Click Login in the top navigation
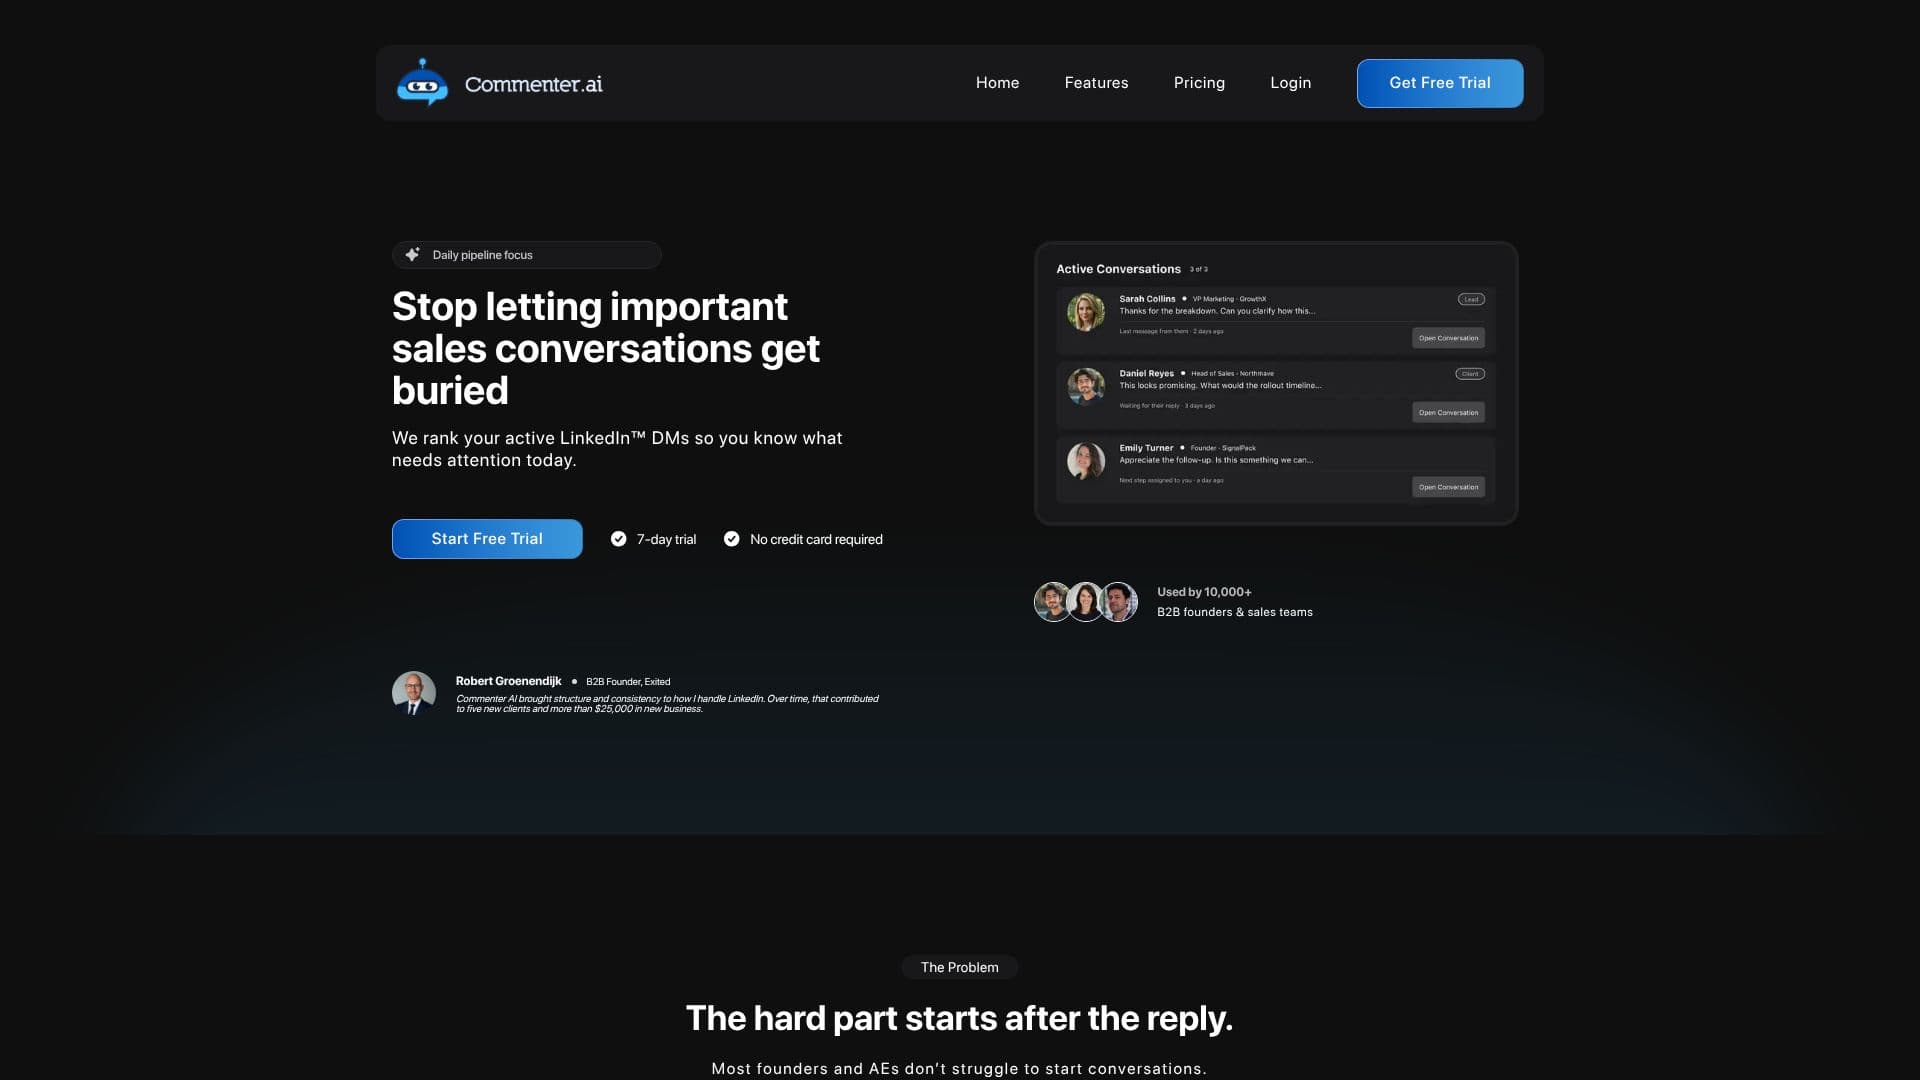 coord(1290,83)
